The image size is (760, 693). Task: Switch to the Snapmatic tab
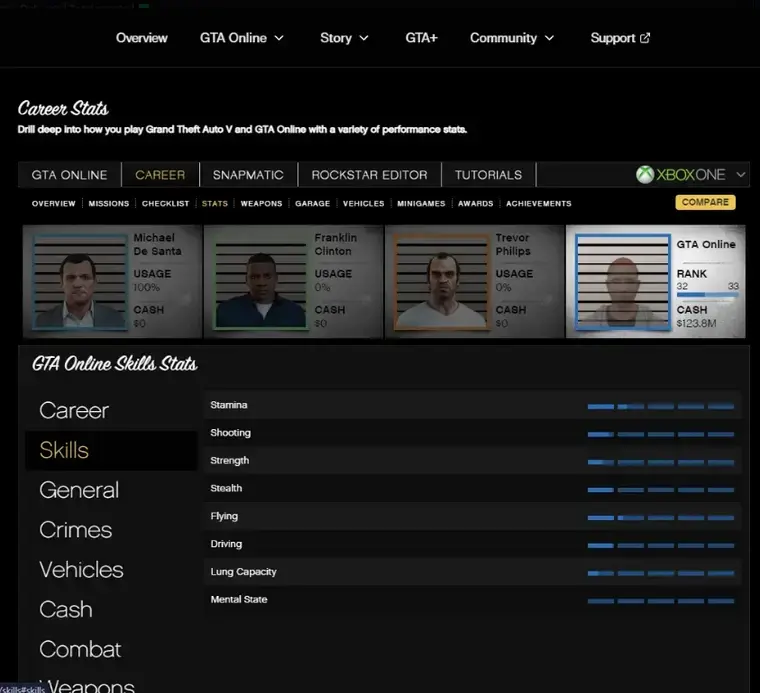(248, 175)
